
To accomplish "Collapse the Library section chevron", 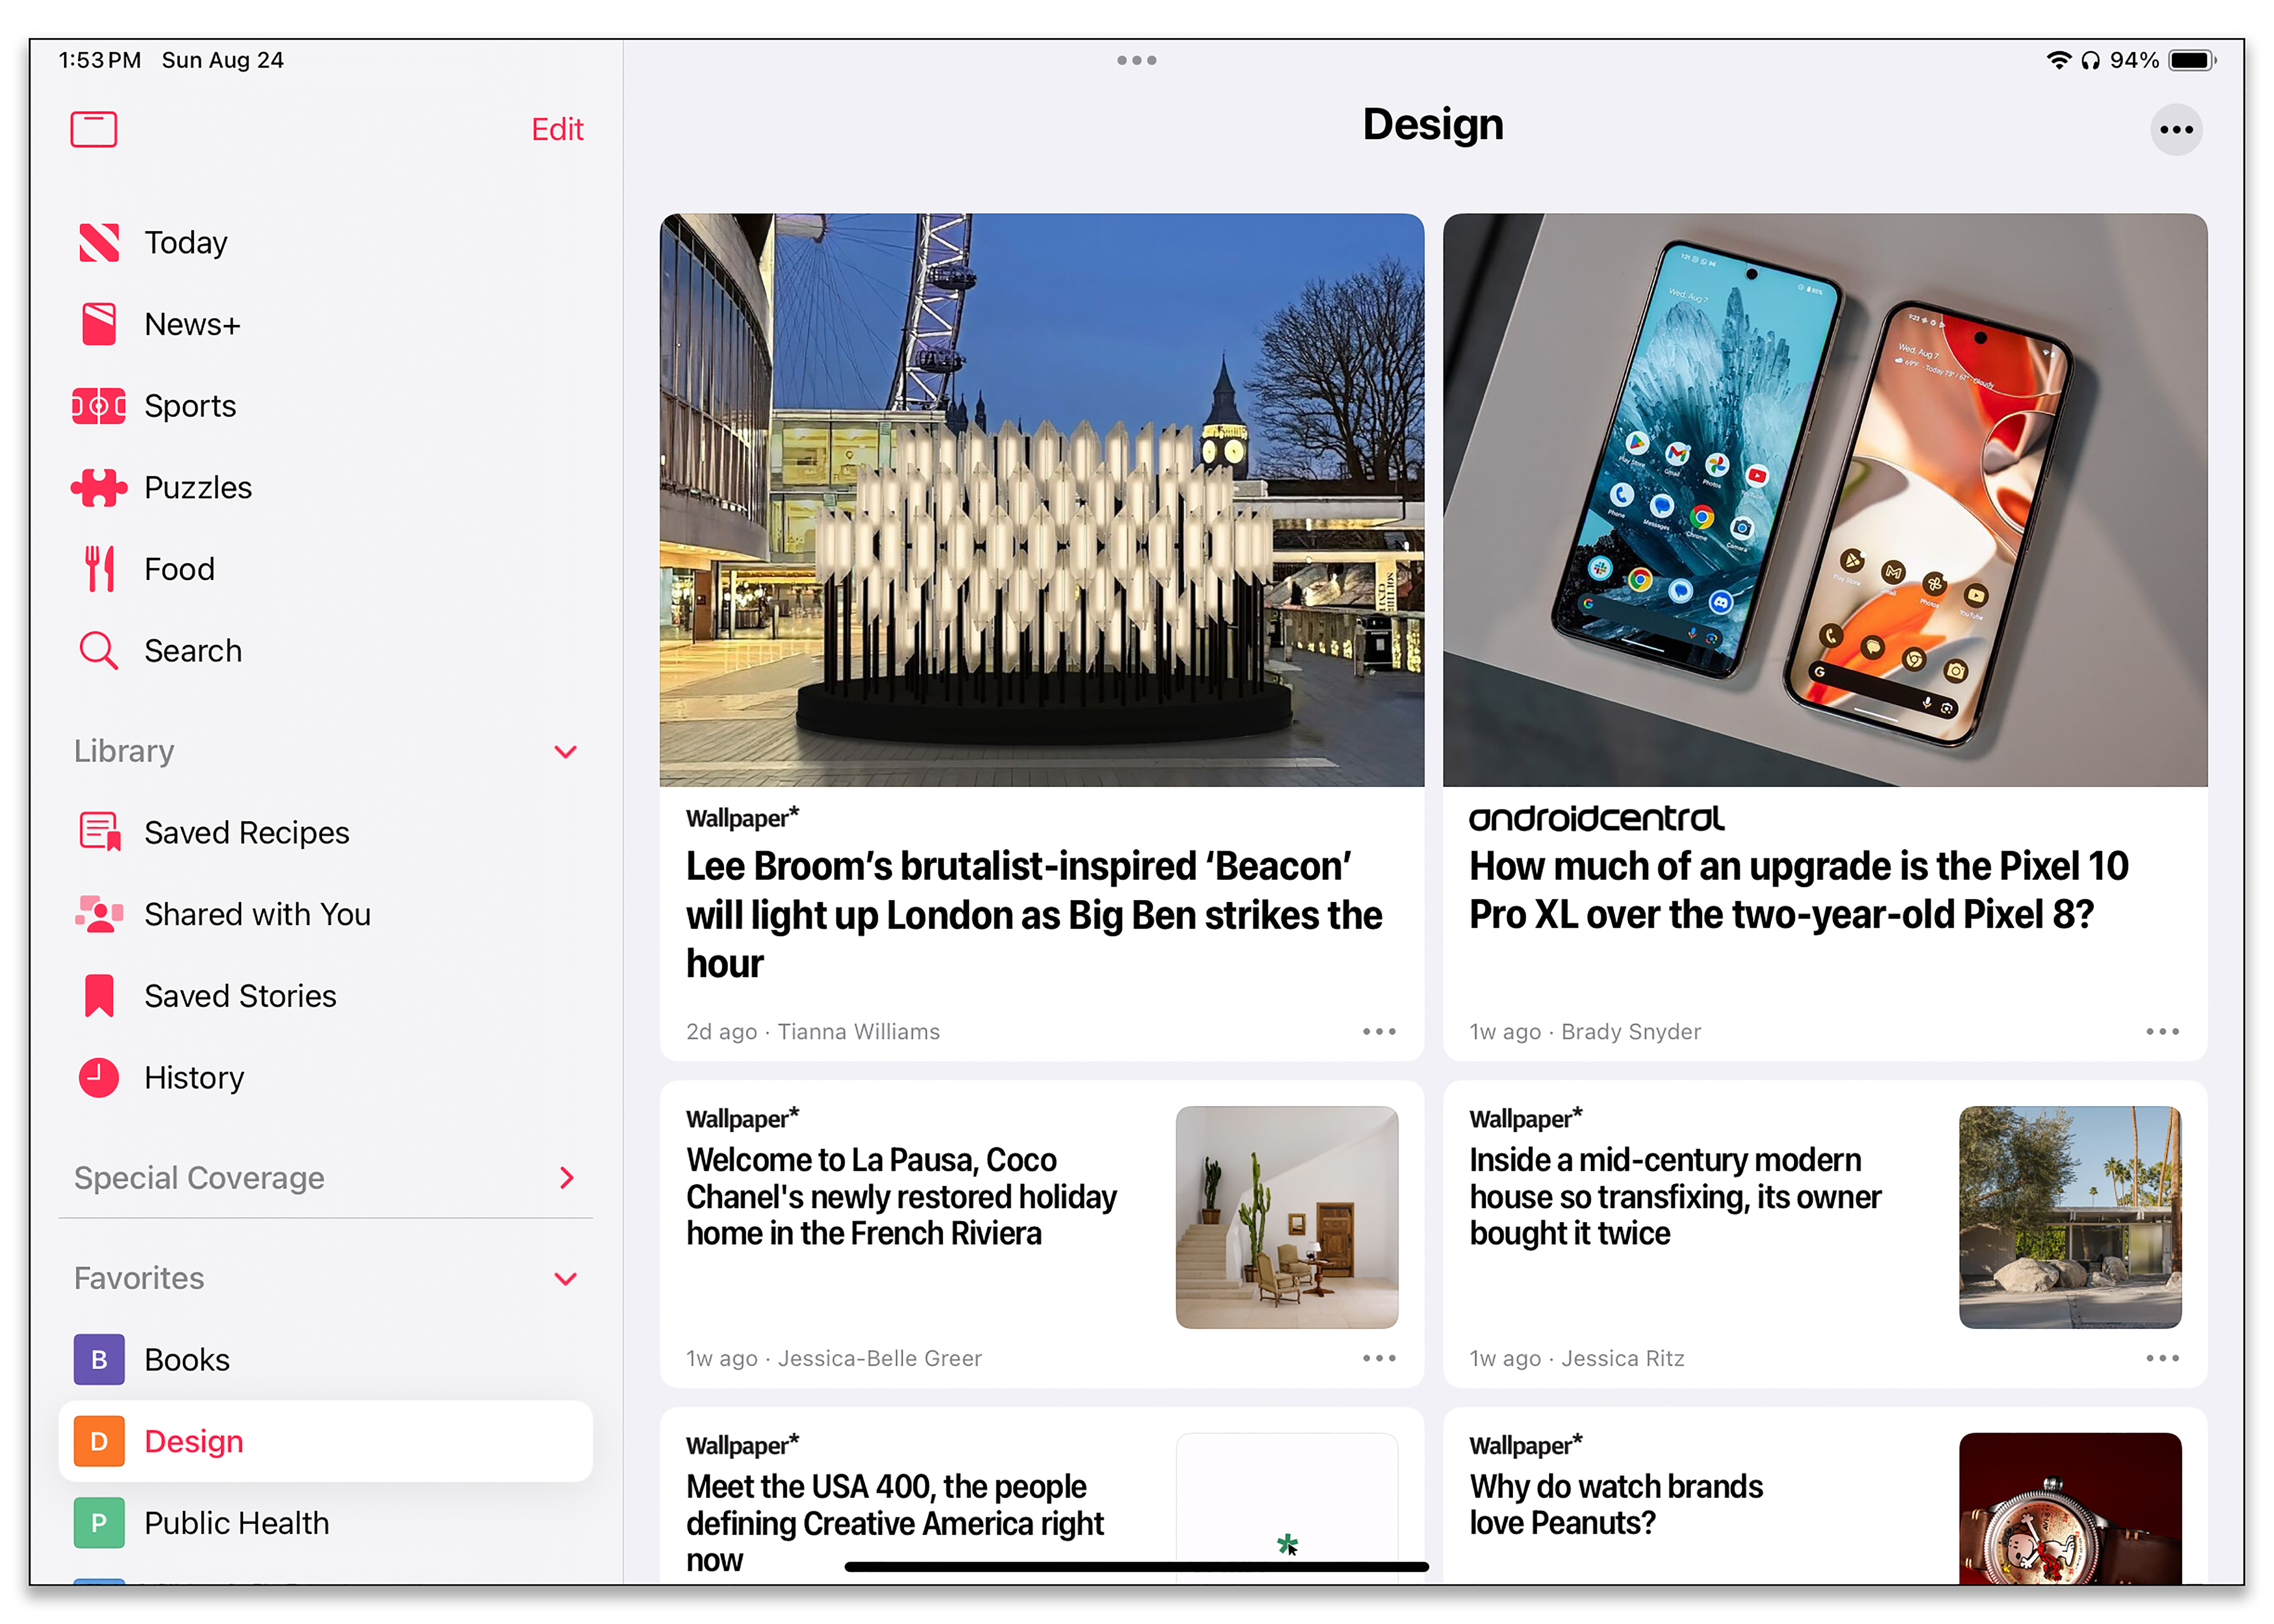I will 566,751.
